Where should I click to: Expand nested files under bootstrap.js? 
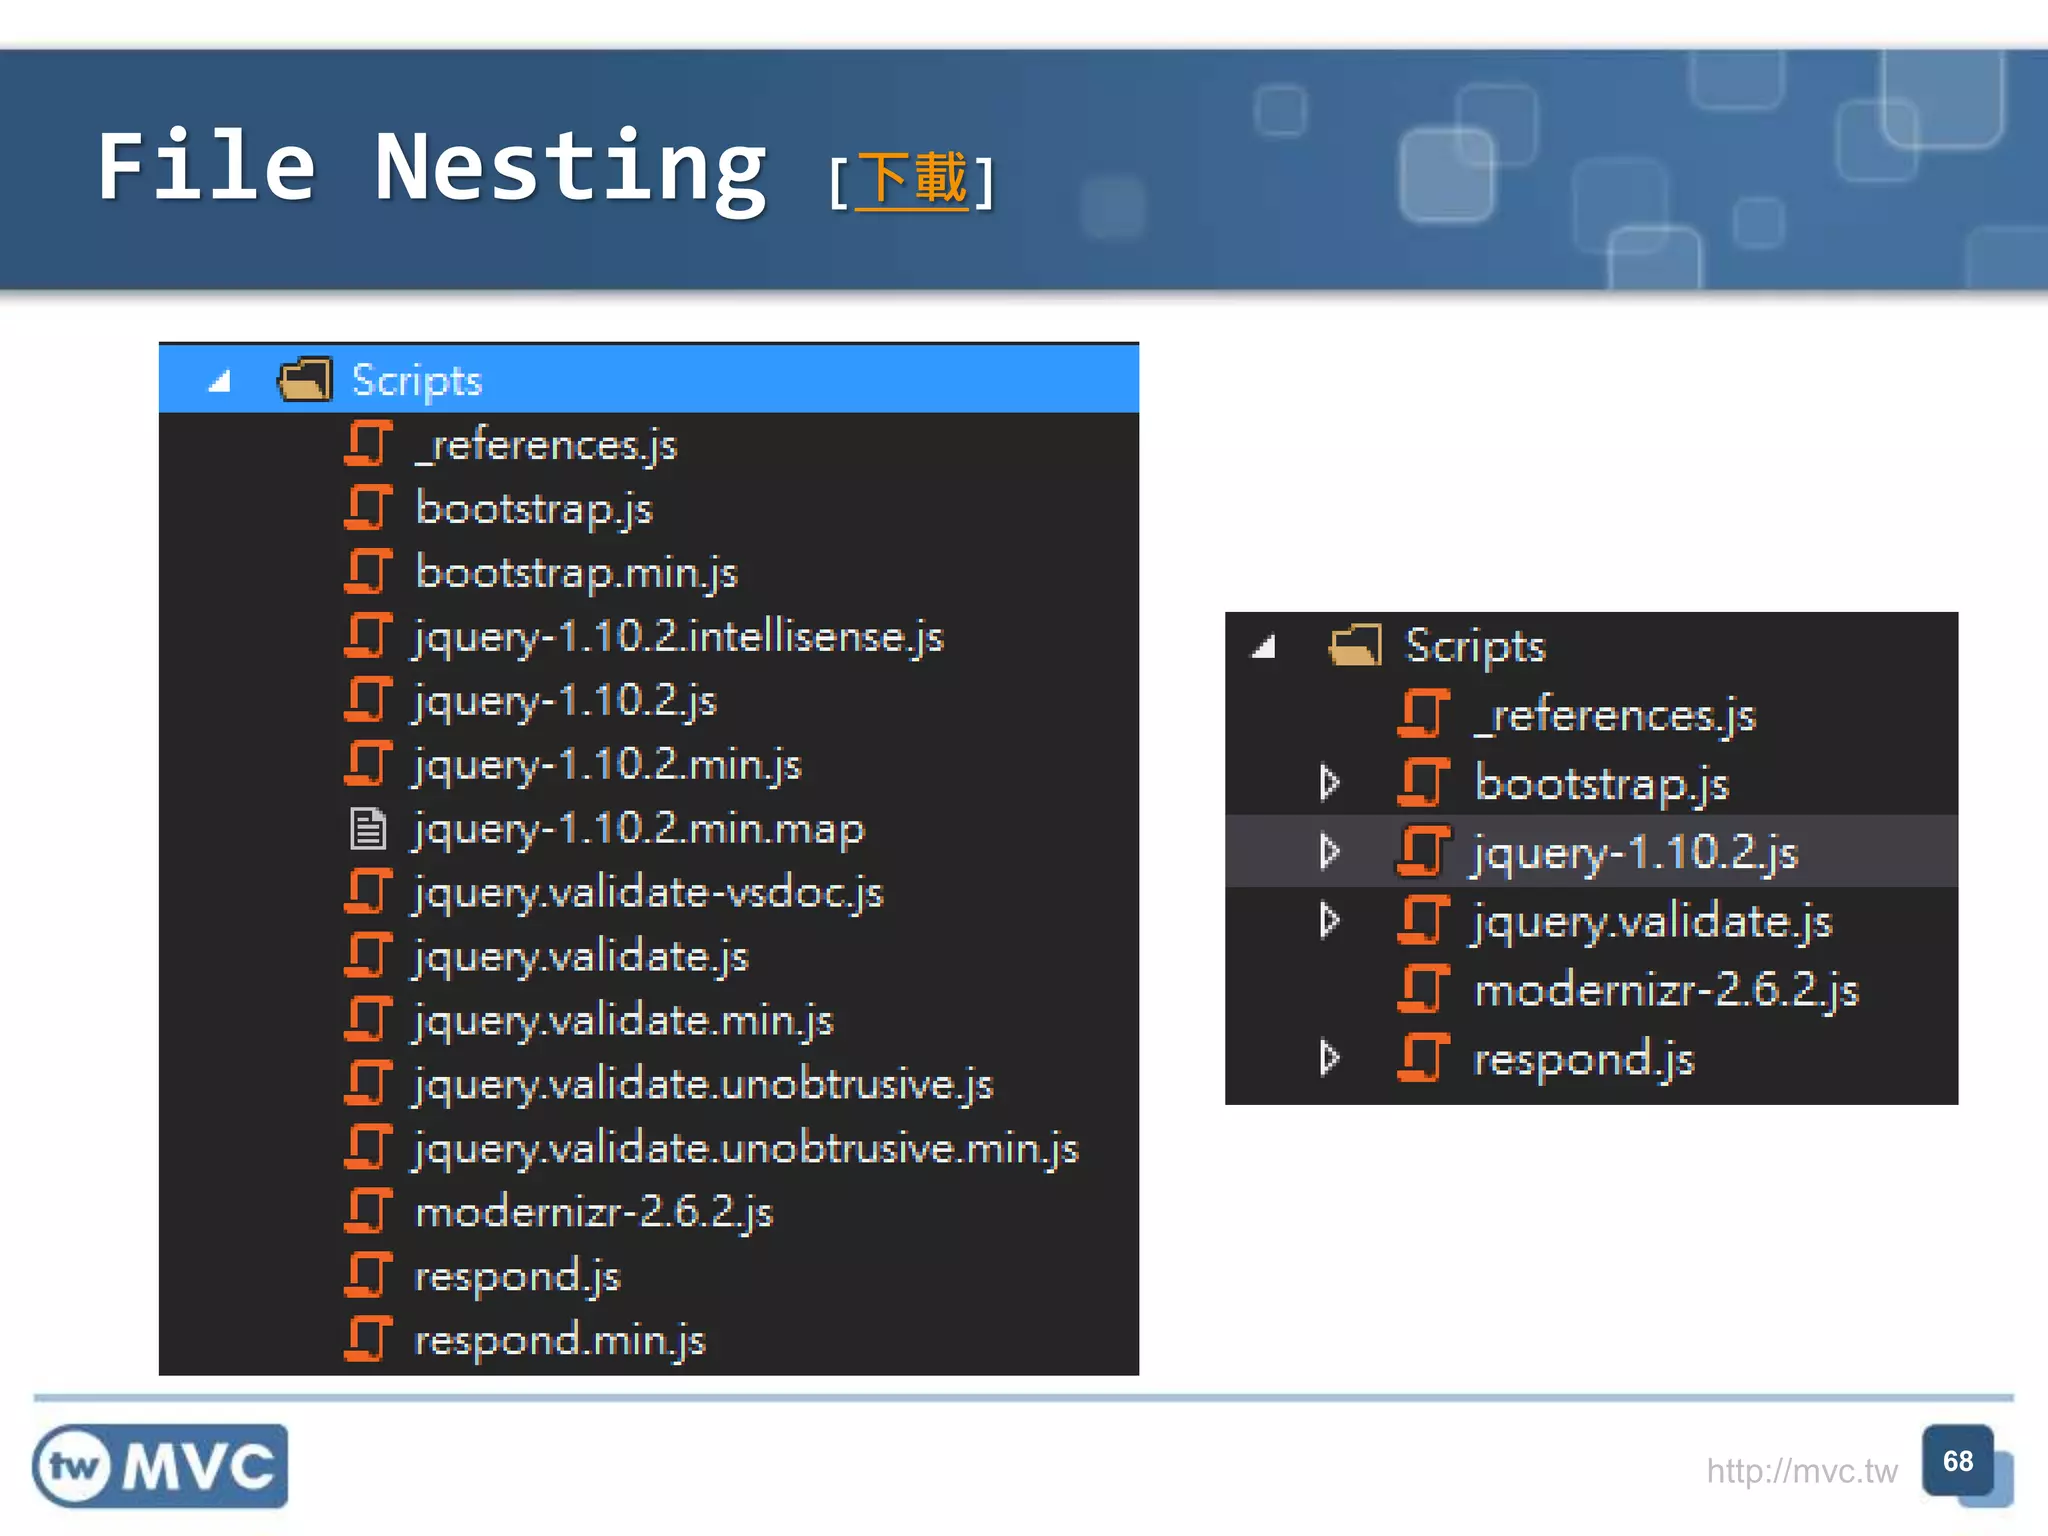tap(1329, 783)
